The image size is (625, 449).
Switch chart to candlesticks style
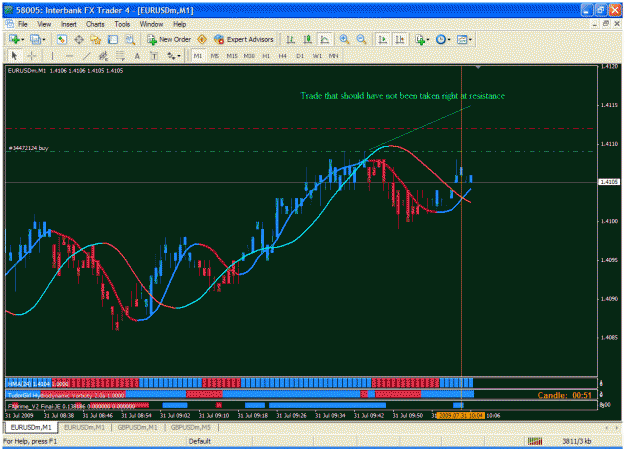[x=307, y=39]
